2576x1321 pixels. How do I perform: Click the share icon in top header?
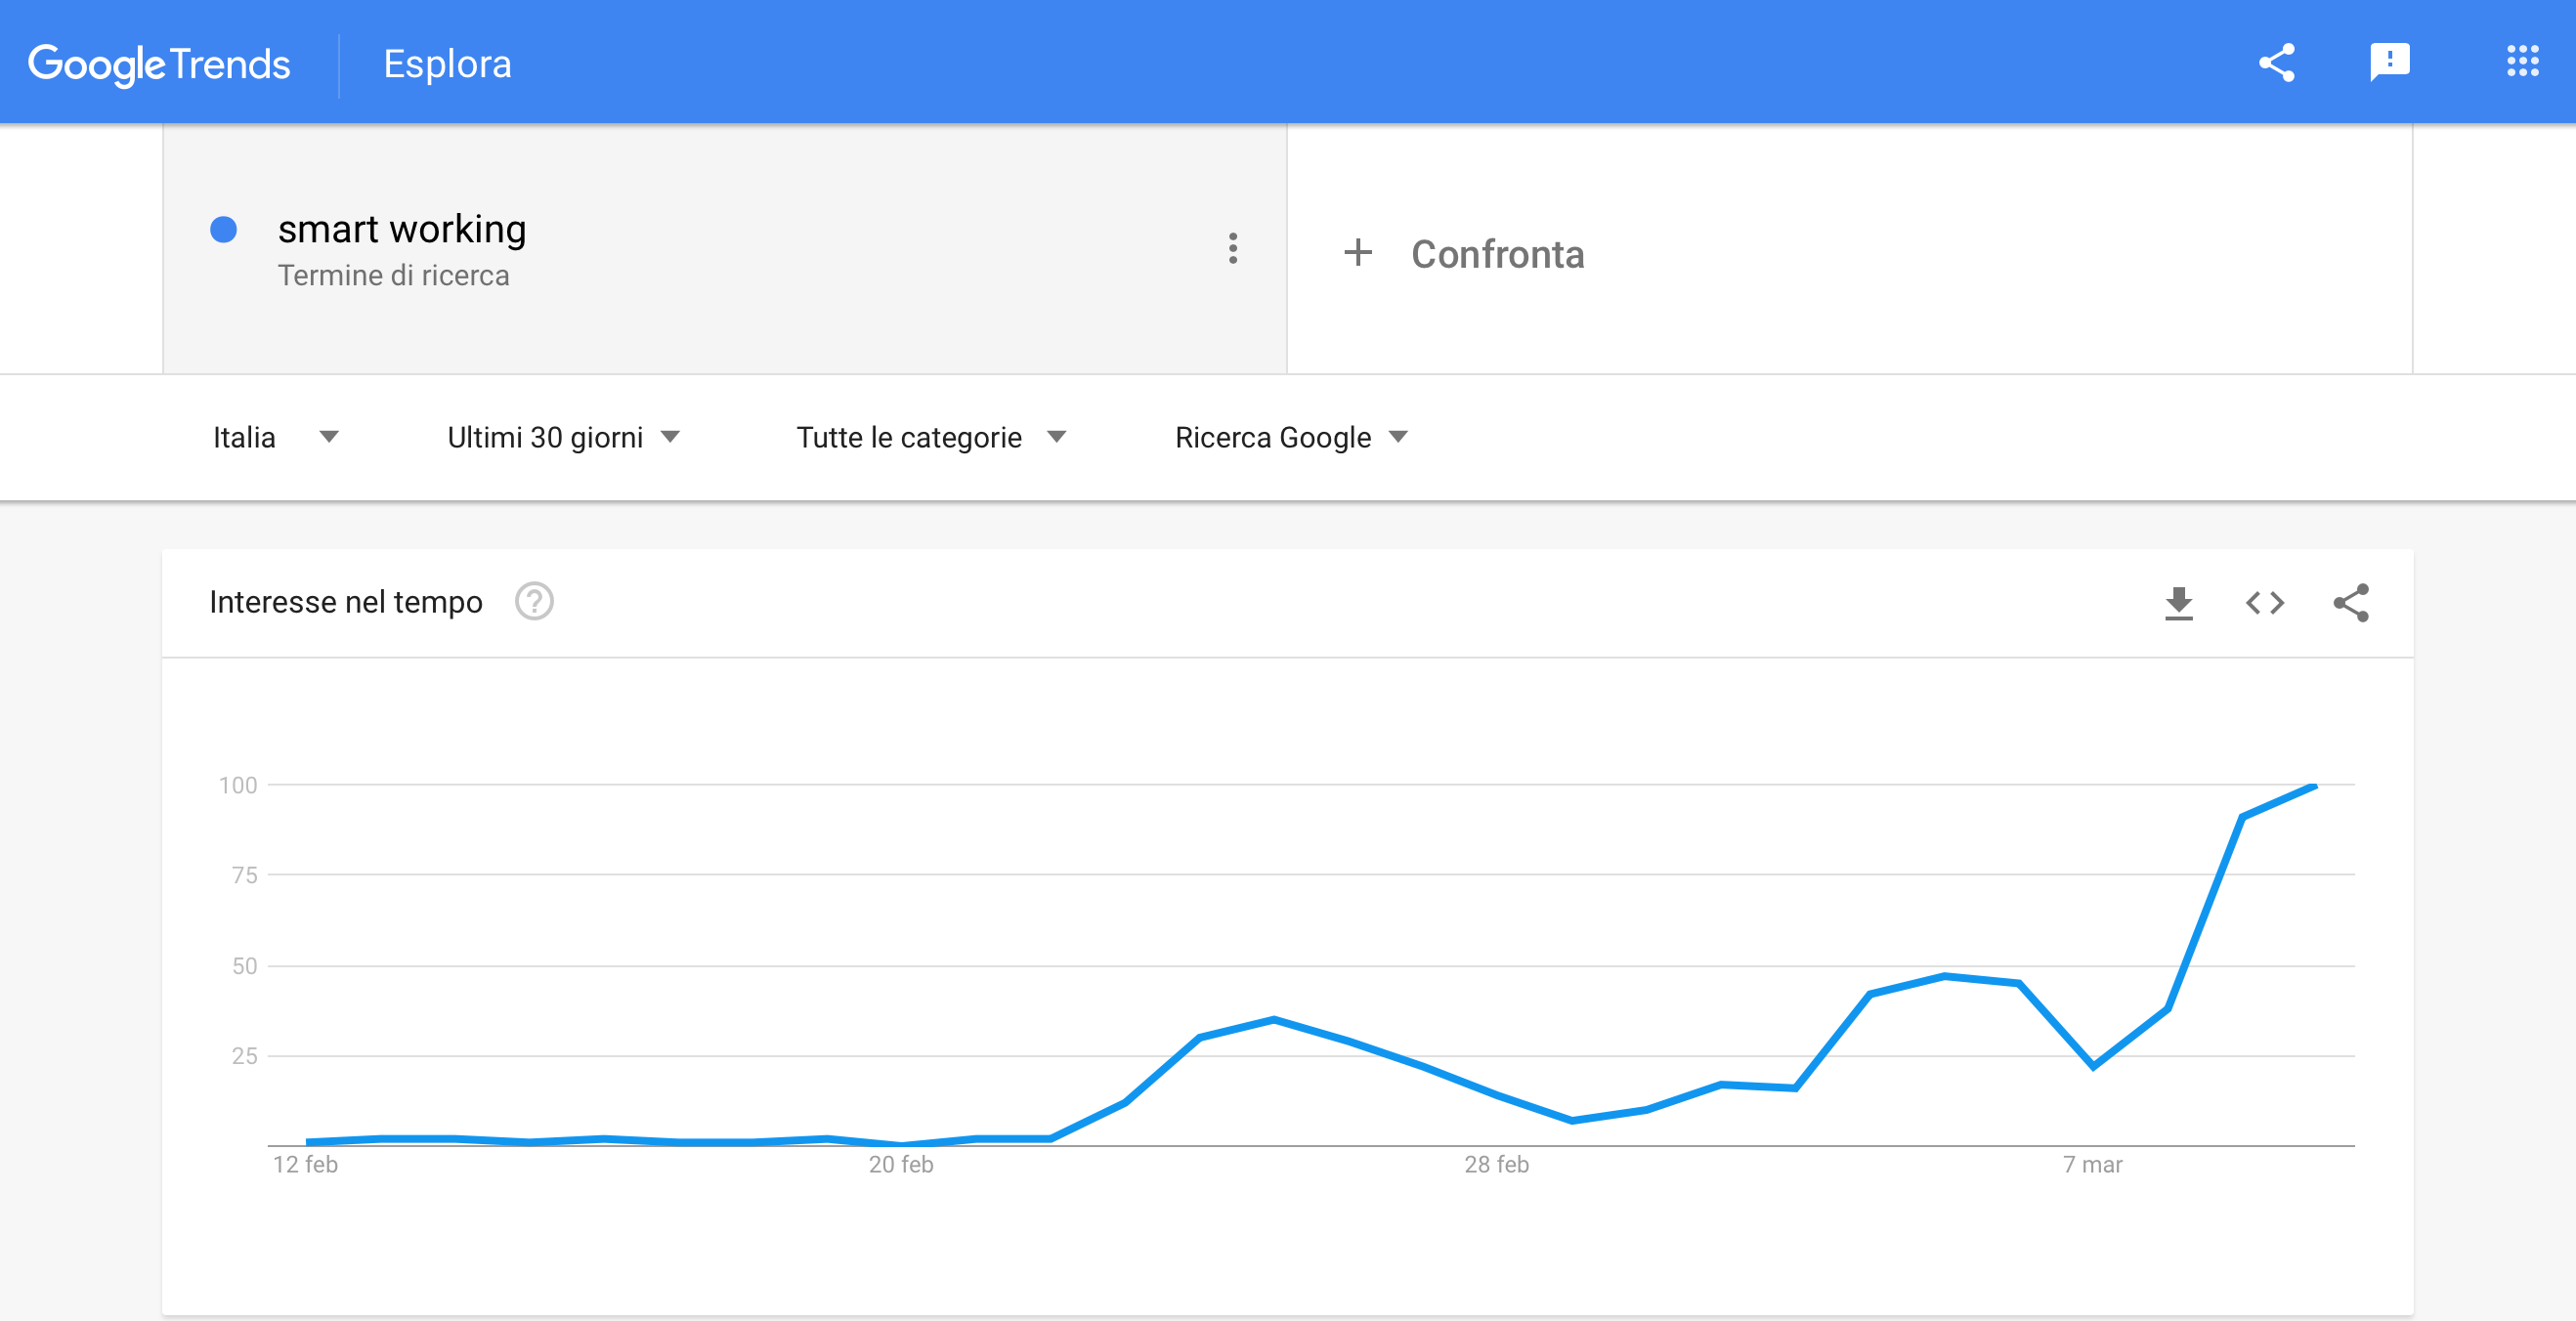click(2276, 63)
